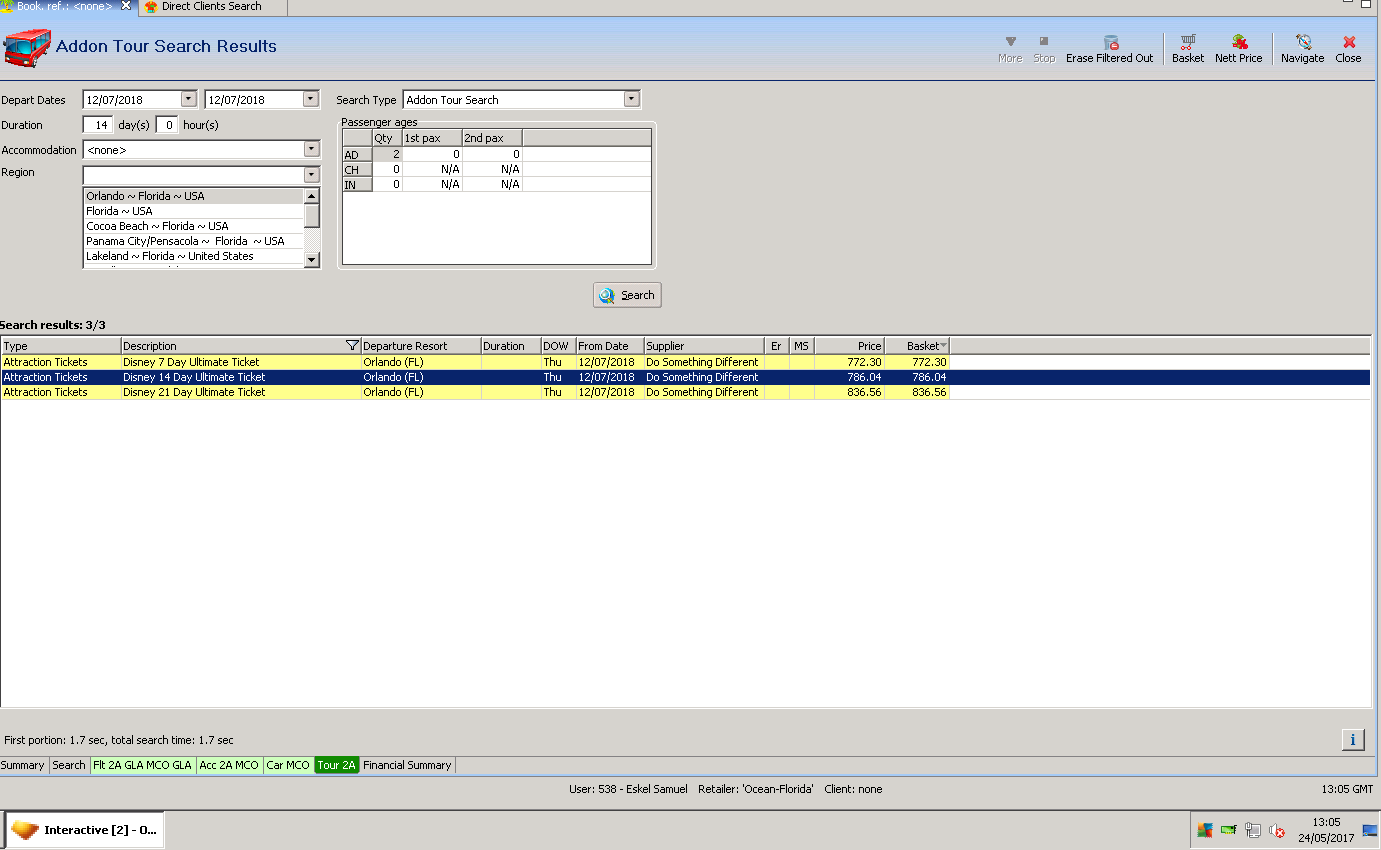This screenshot has width=1381, height=850.
Task: Select Florida ~ USA in region list
Action: (x=193, y=211)
